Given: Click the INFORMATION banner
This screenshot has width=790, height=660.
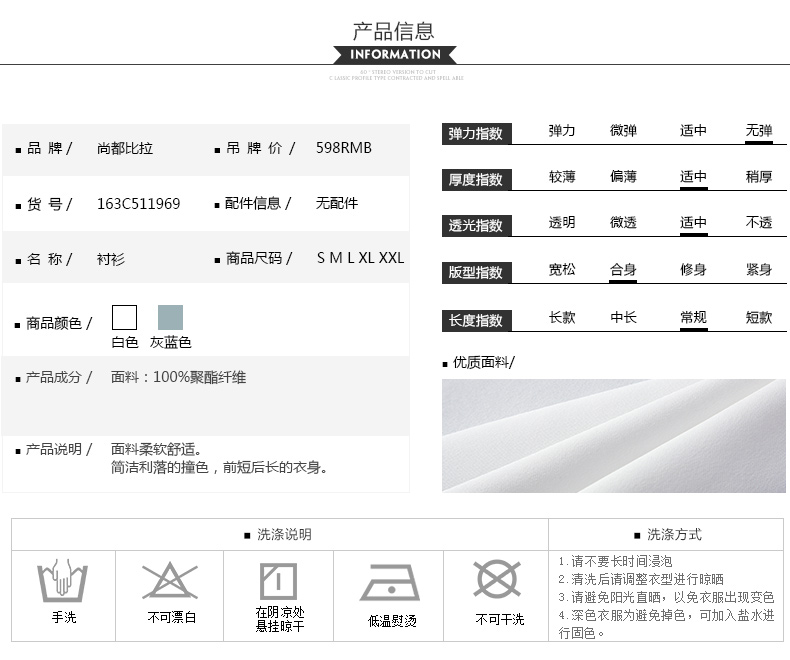Looking at the screenshot, I should tap(395, 54).
